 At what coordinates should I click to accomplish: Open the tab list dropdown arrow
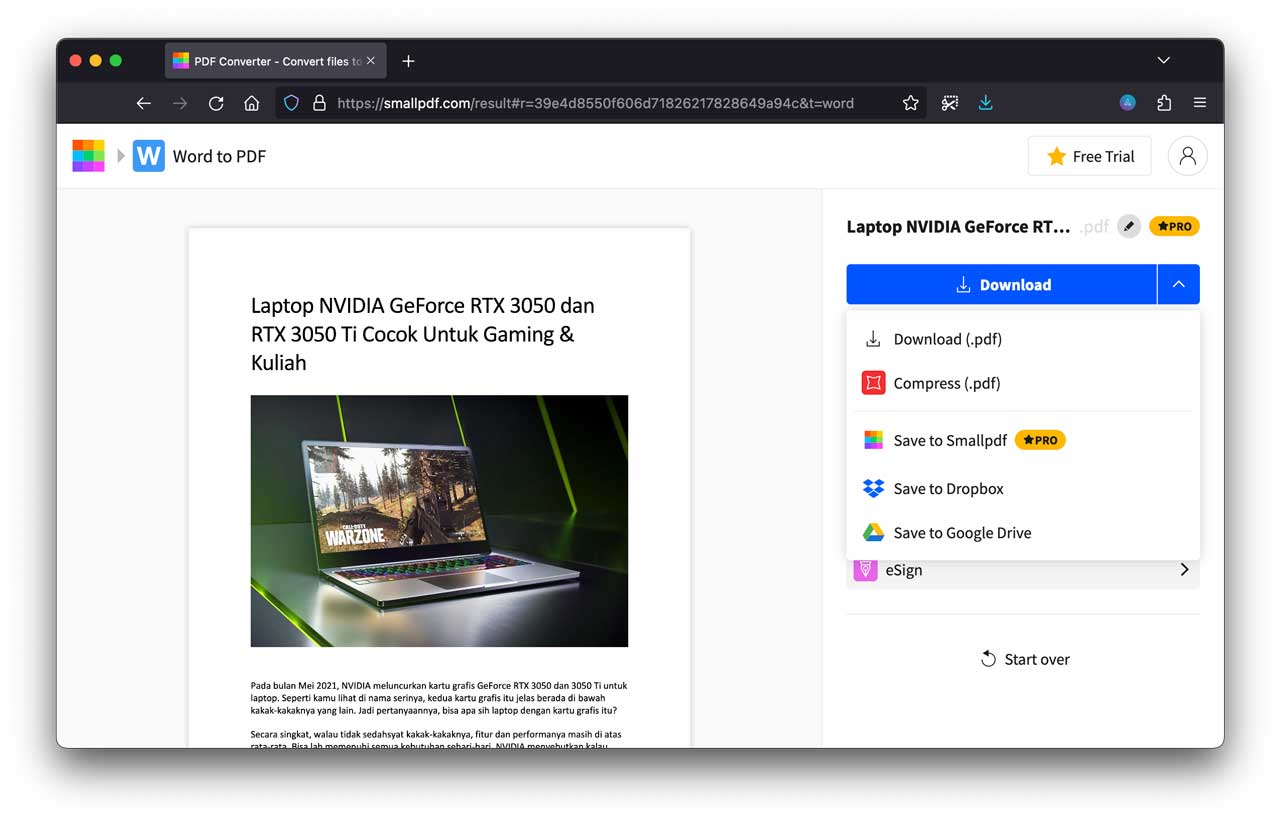1164,61
